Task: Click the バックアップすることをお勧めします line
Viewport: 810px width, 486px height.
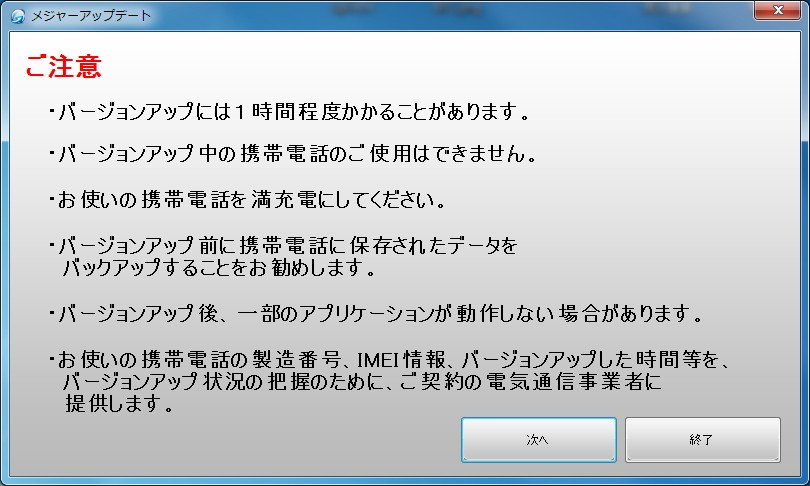Action: [x=219, y=268]
